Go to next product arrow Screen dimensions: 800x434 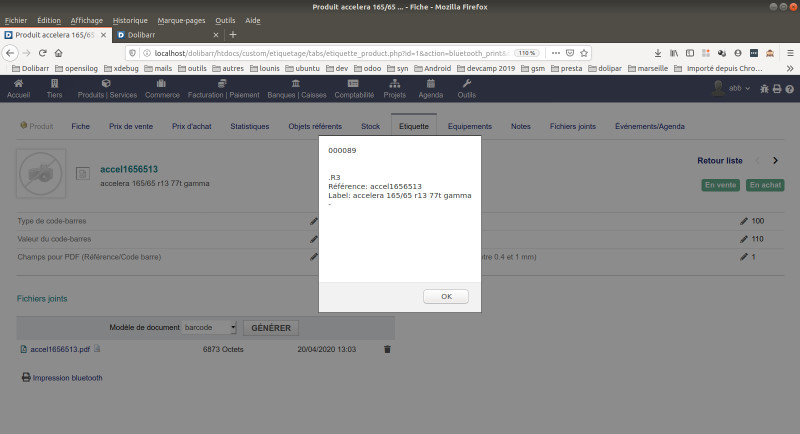coord(775,160)
